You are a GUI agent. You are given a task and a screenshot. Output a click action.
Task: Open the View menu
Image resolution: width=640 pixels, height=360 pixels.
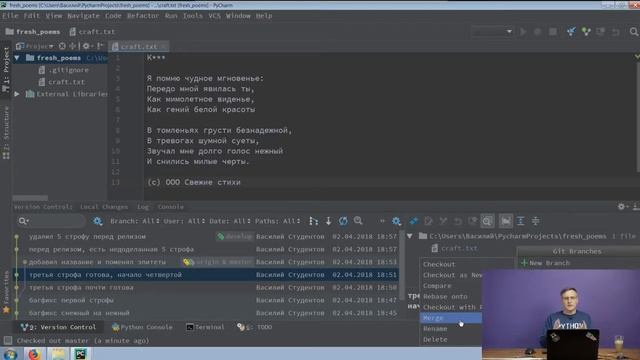pos(53,16)
